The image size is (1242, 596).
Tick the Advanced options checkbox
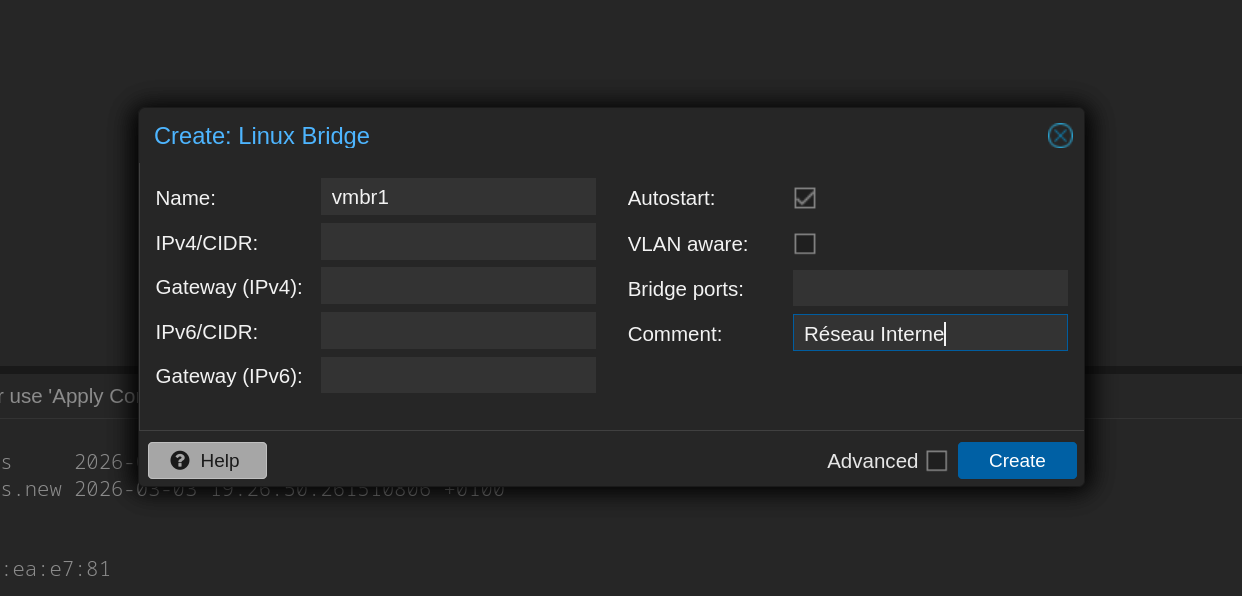[936, 461]
